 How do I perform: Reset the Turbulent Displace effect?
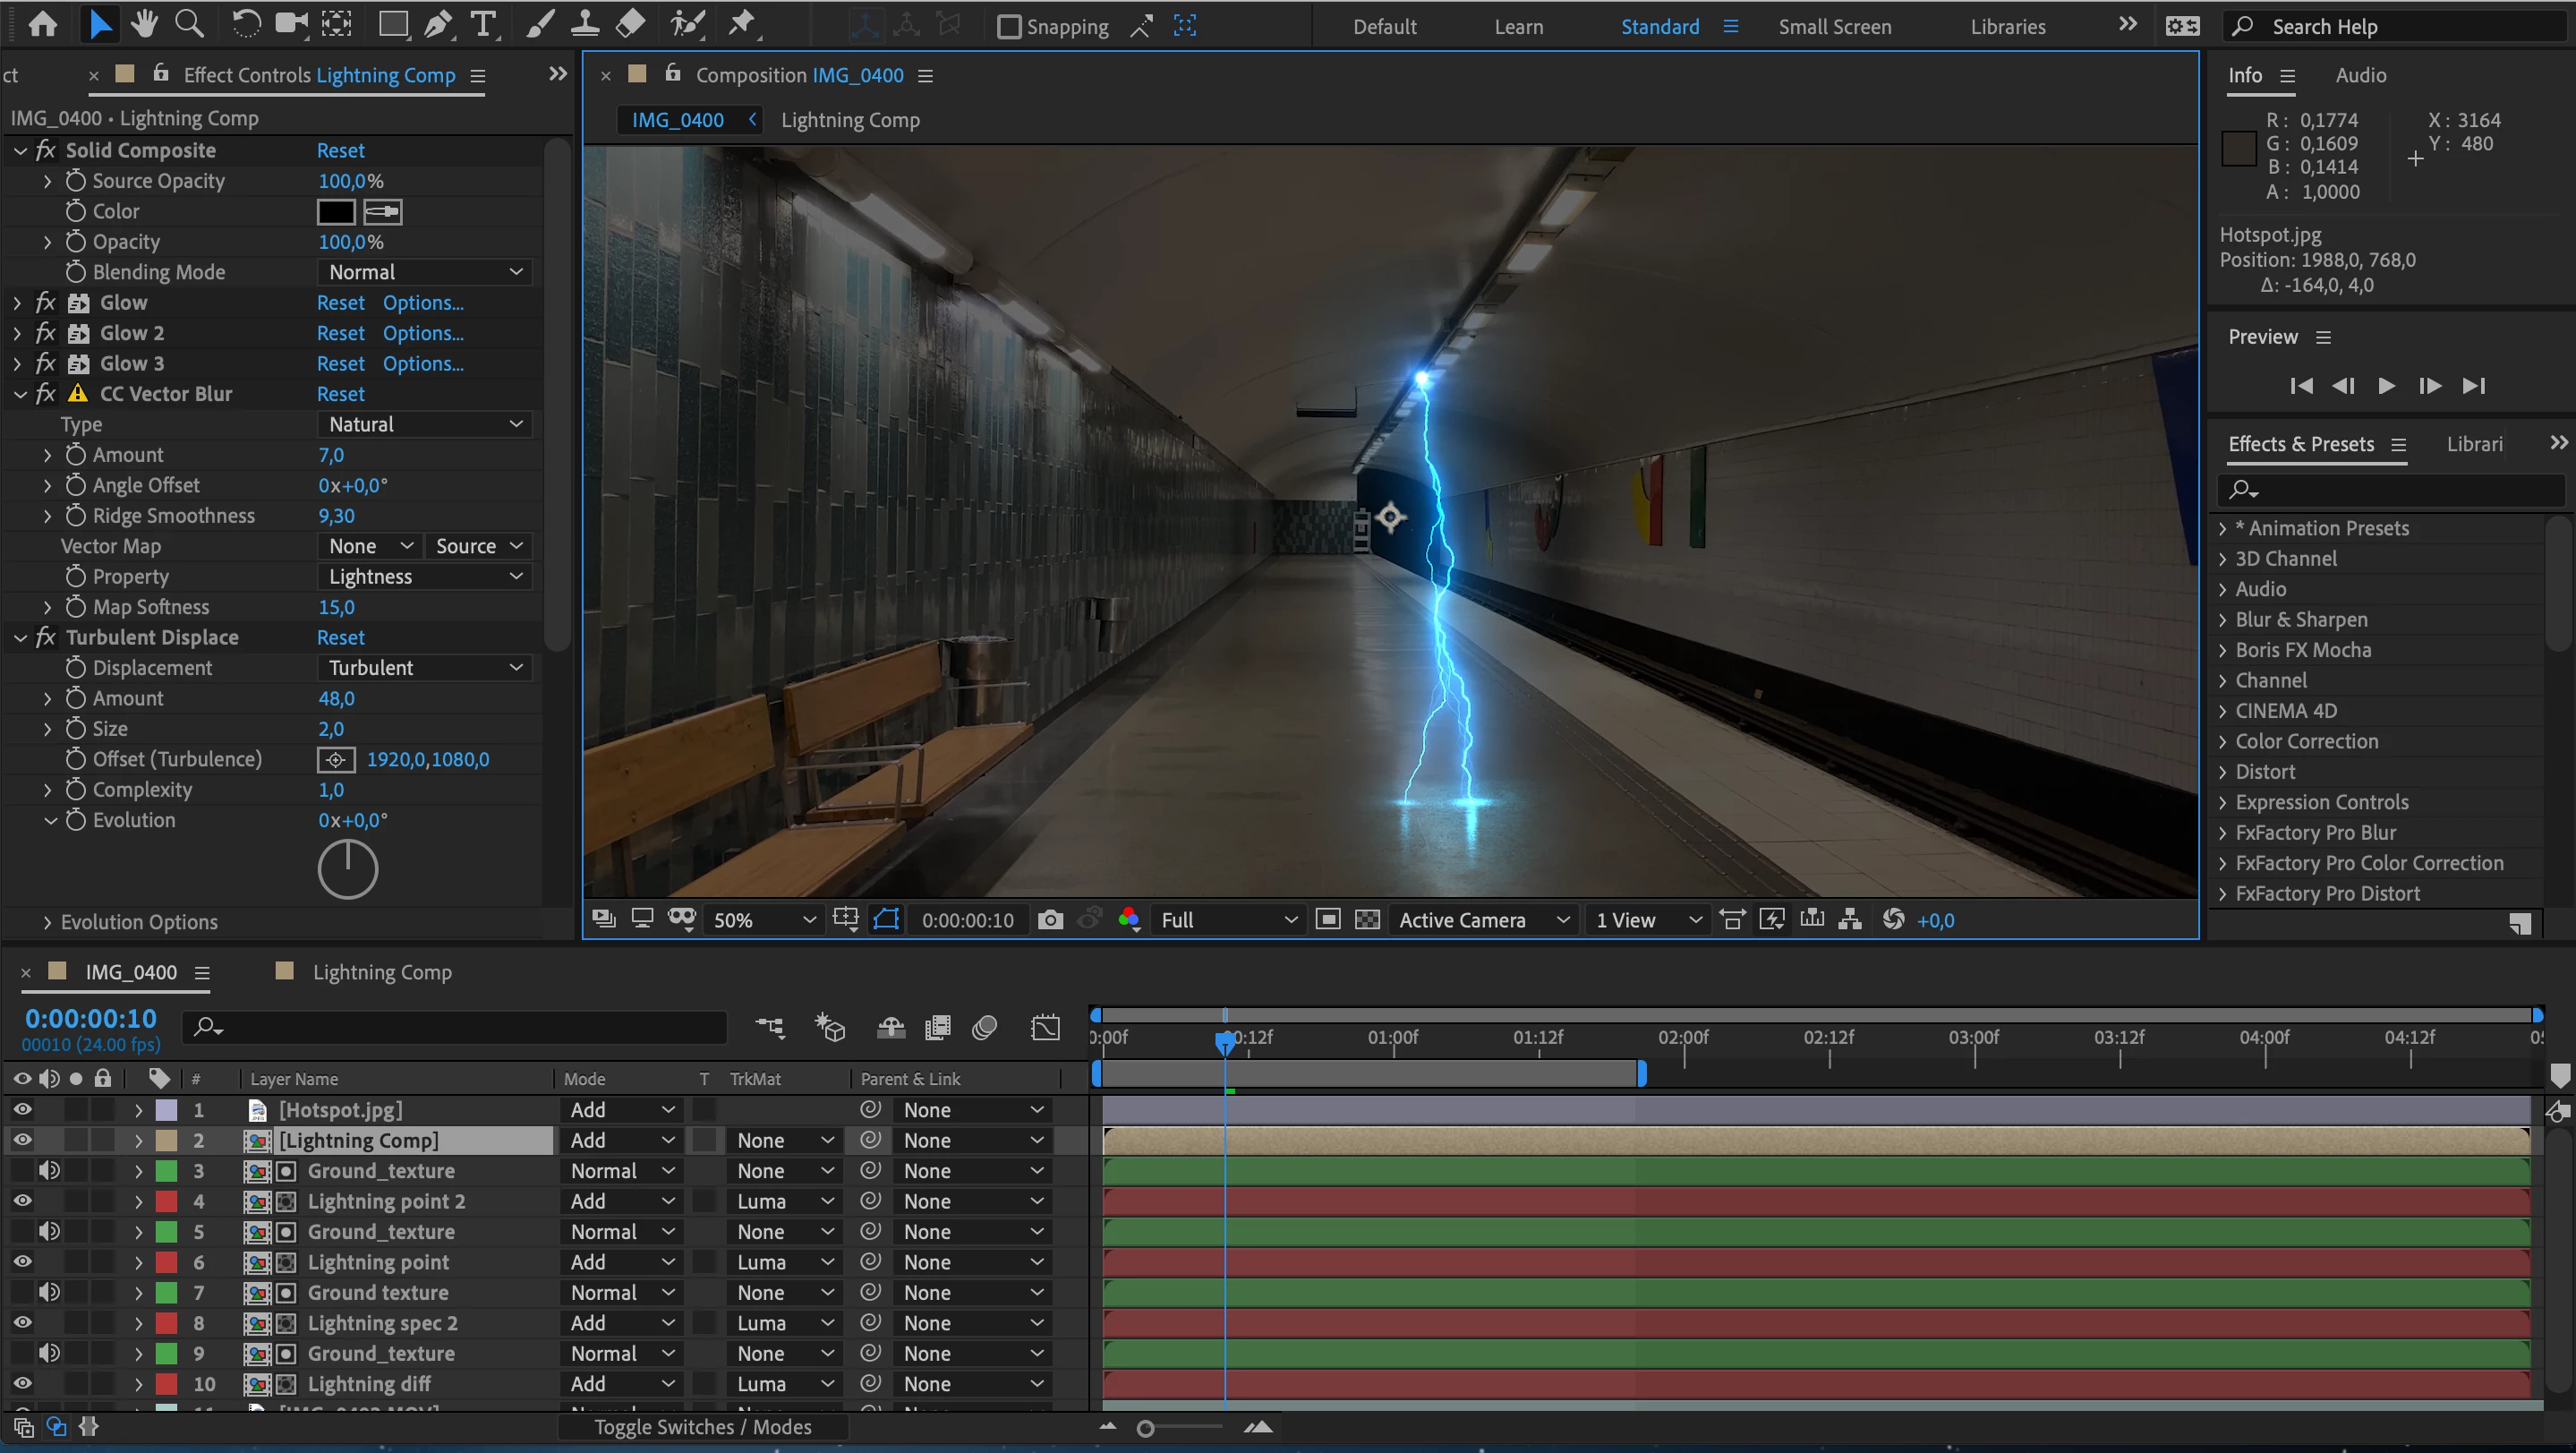[x=340, y=637]
